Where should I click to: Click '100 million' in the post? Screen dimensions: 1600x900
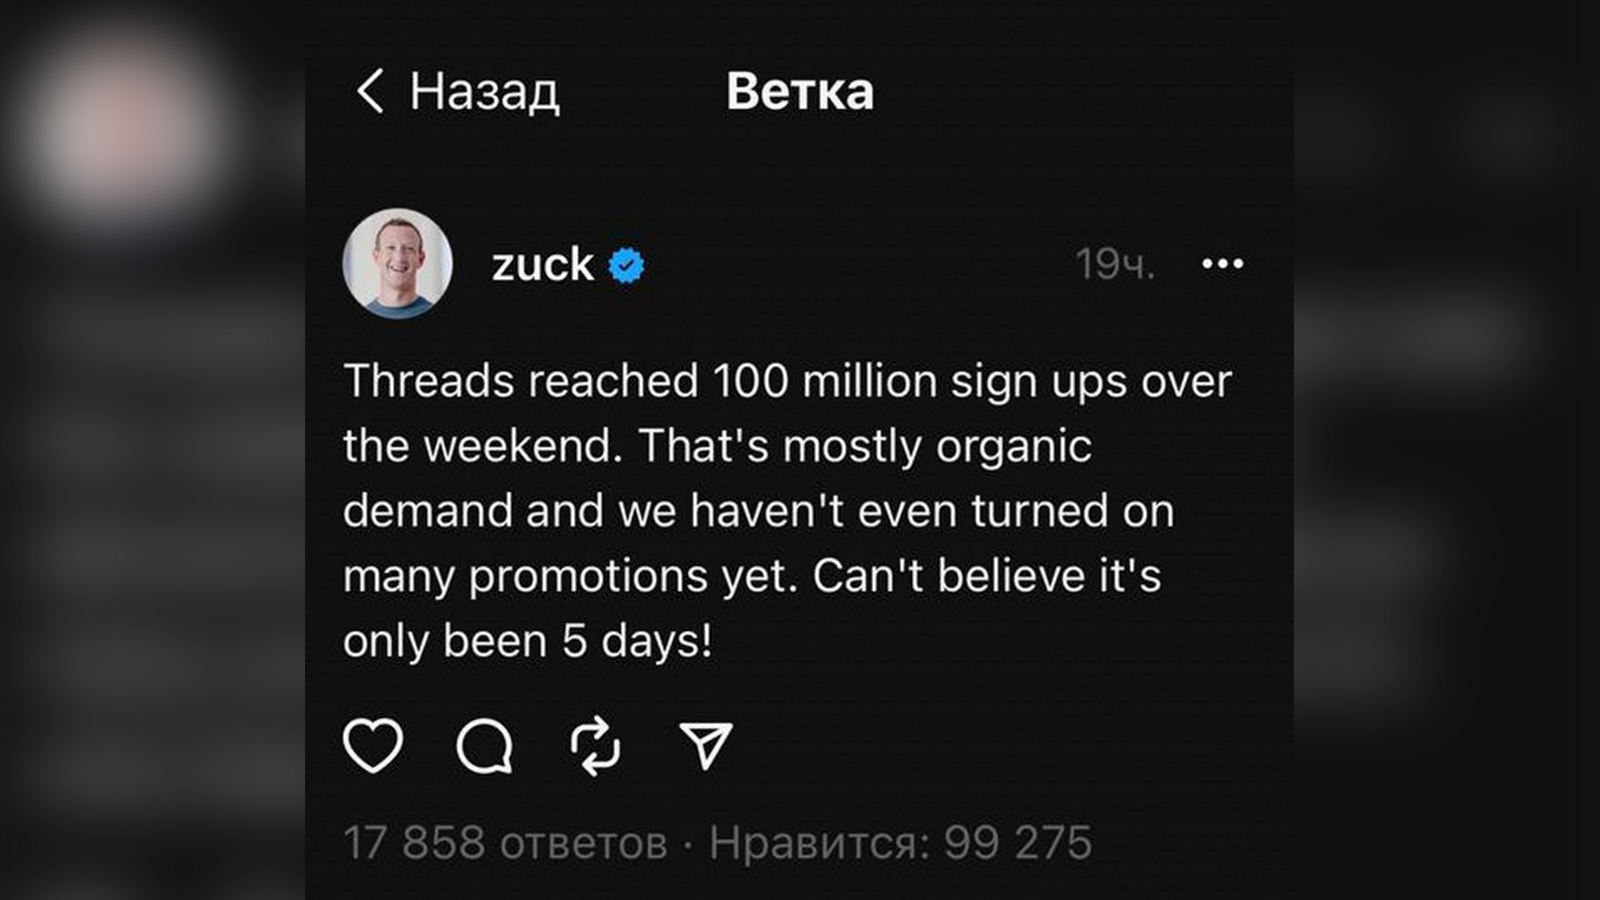825,381
